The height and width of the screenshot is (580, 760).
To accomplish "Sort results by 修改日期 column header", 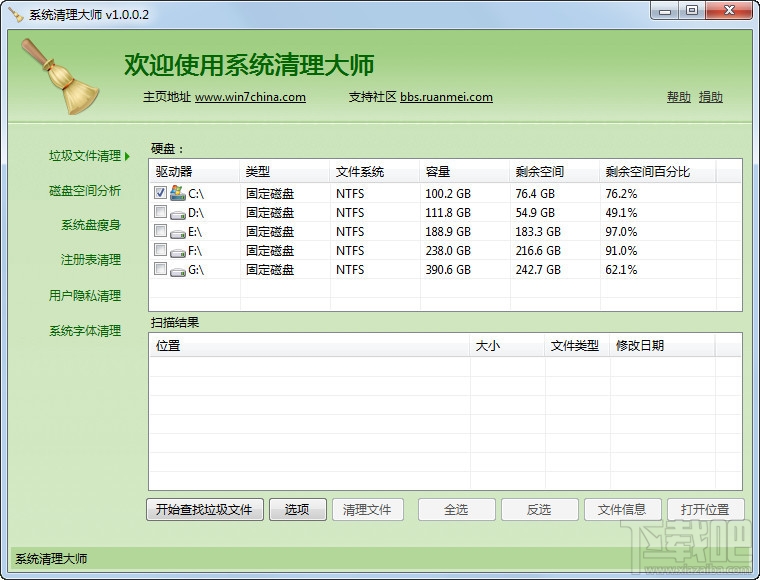I will coord(663,345).
